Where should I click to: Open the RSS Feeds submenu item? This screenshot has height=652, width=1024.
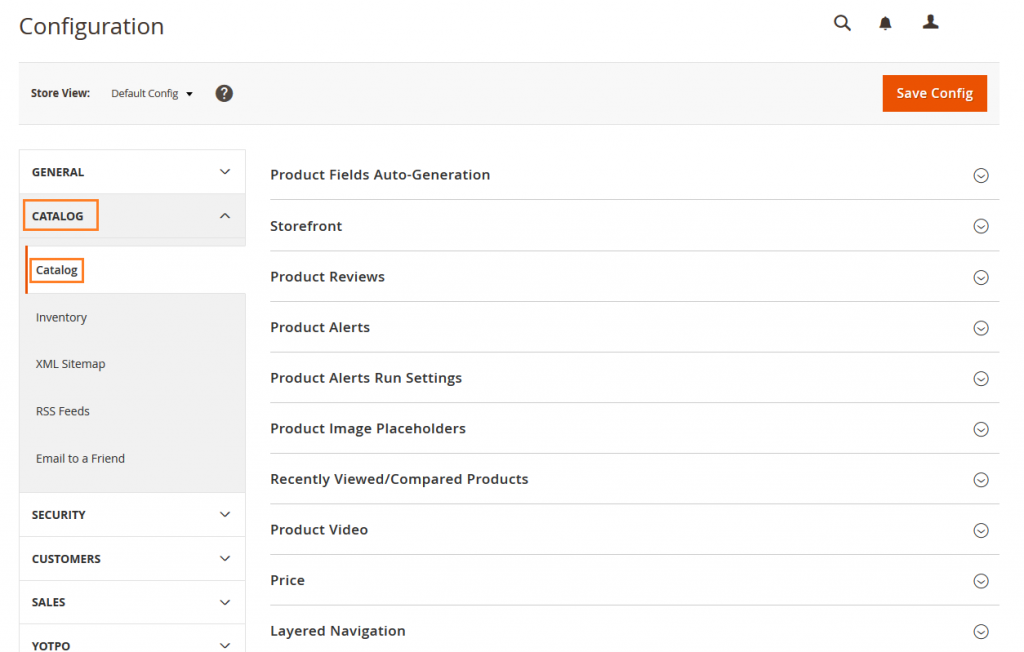point(63,411)
